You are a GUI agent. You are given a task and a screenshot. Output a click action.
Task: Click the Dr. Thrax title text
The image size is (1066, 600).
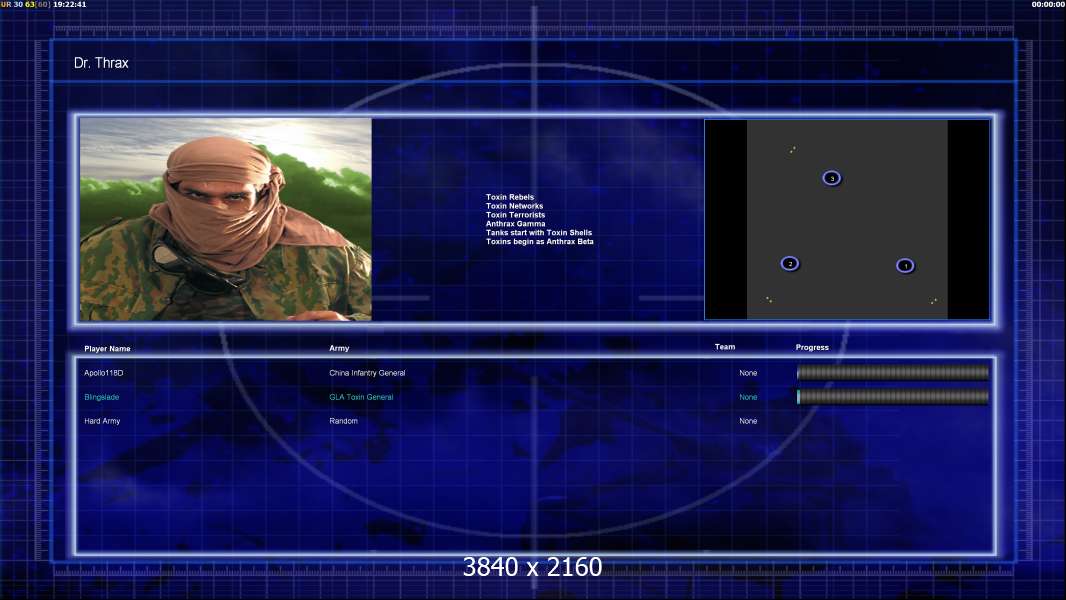click(x=101, y=63)
